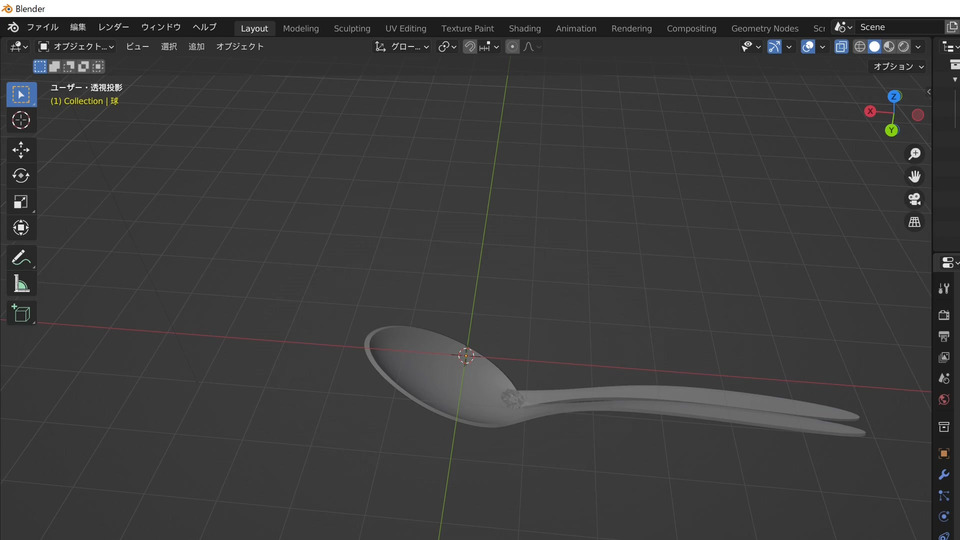The width and height of the screenshot is (960, 540).
Task: Click the Y axis on navigation gizmo
Action: (891, 130)
